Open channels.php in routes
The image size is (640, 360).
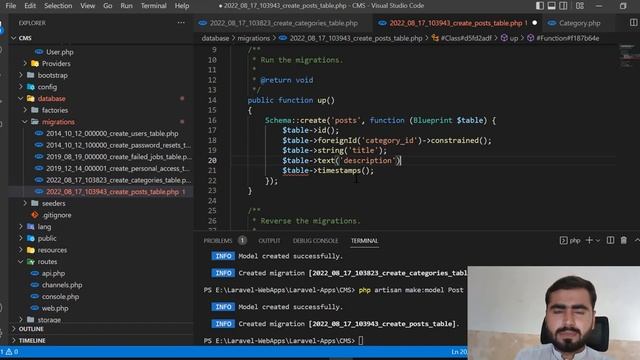(x=62, y=285)
